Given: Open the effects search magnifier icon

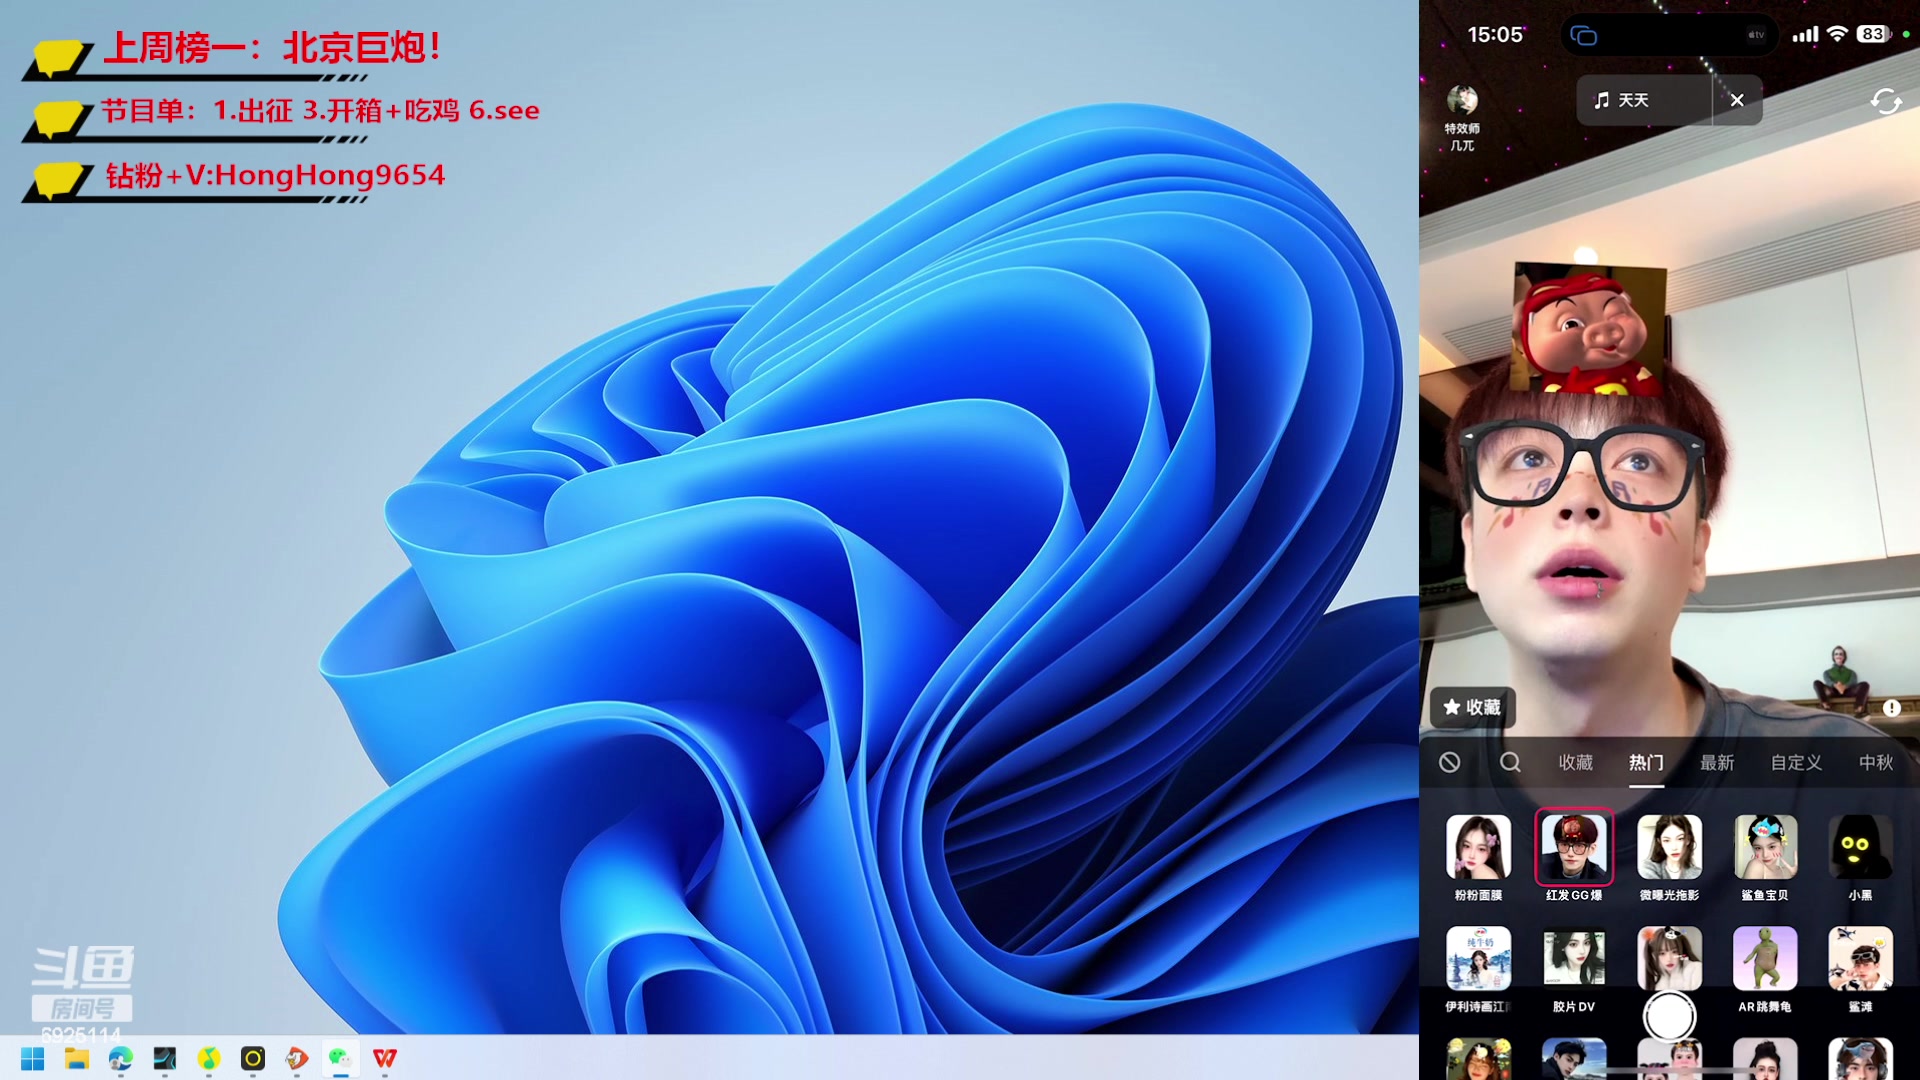Looking at the screenshot, I should (x=1510, y=763).
